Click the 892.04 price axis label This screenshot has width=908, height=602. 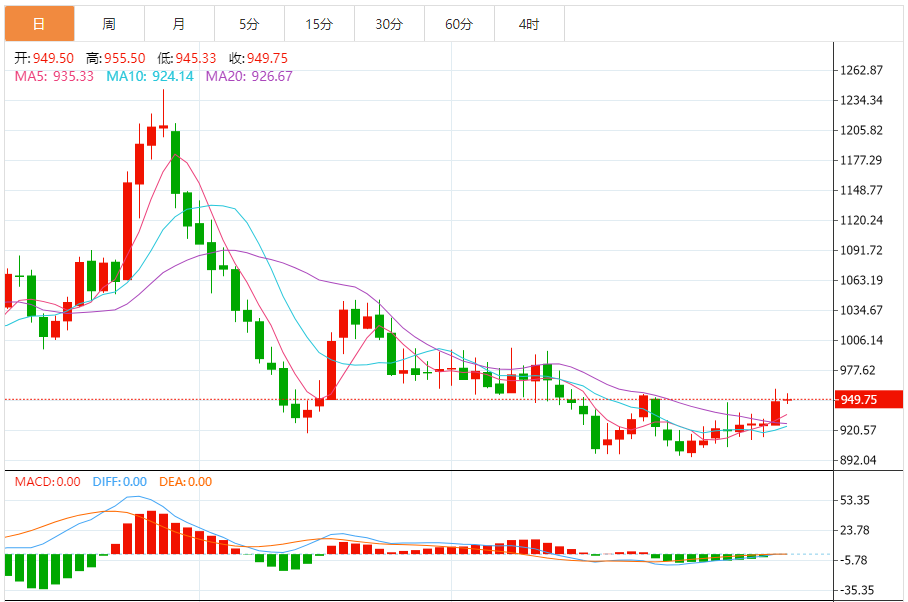[x=858, y=460]
